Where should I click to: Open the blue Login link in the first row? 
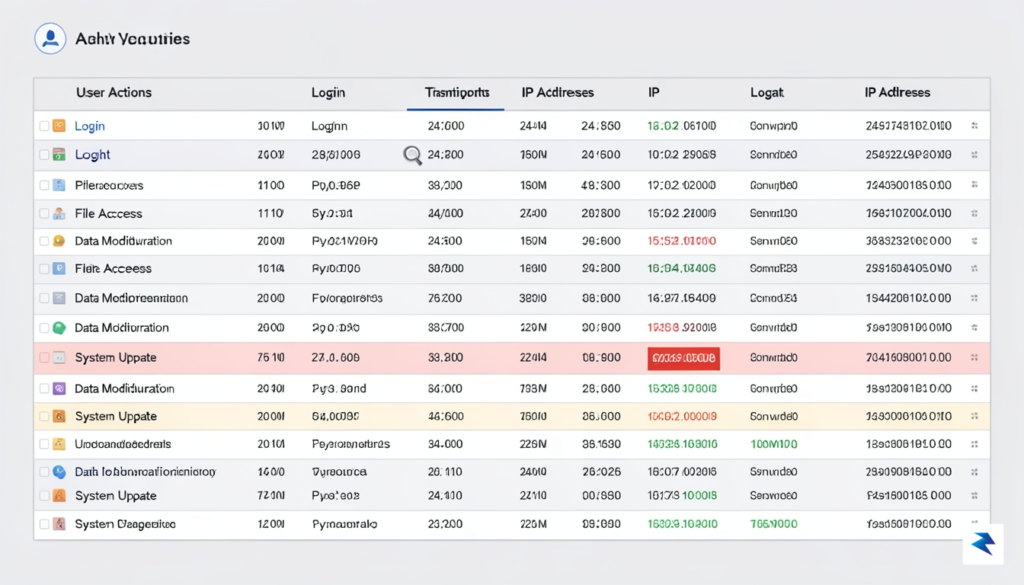(89, 126)
